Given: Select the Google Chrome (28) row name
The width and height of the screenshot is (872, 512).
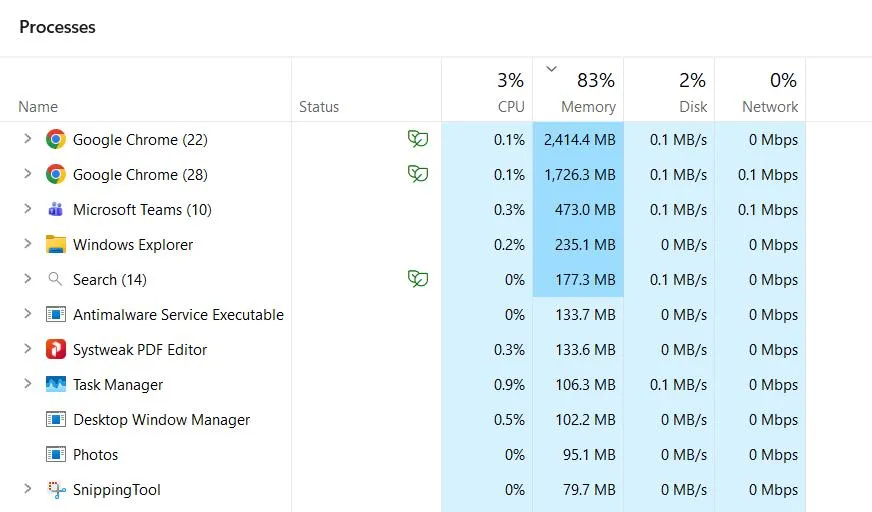Looking at the screenshot, I should 140,175.
